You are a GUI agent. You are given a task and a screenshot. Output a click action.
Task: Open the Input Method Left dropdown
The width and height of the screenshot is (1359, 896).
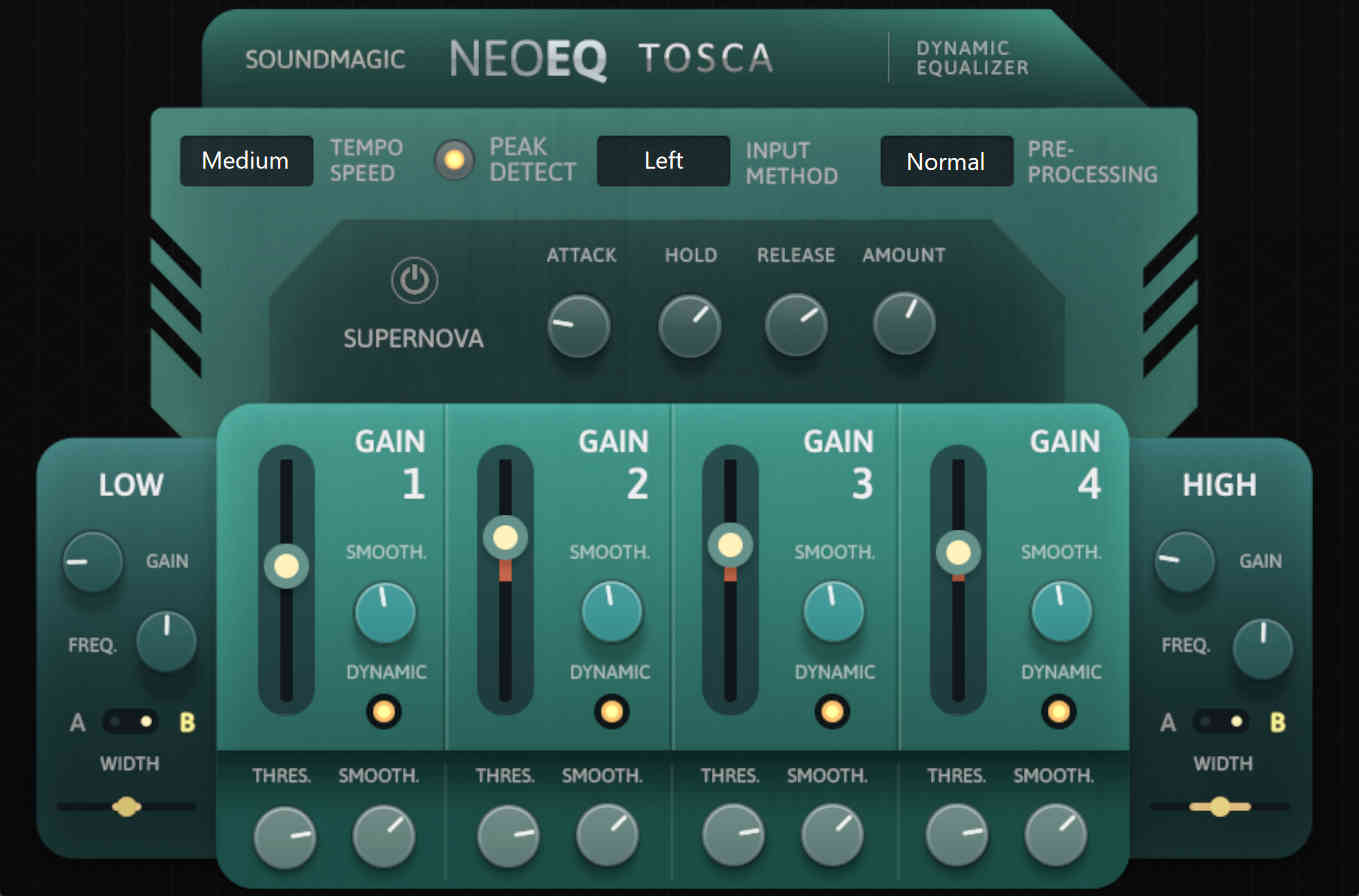(663, 161)
